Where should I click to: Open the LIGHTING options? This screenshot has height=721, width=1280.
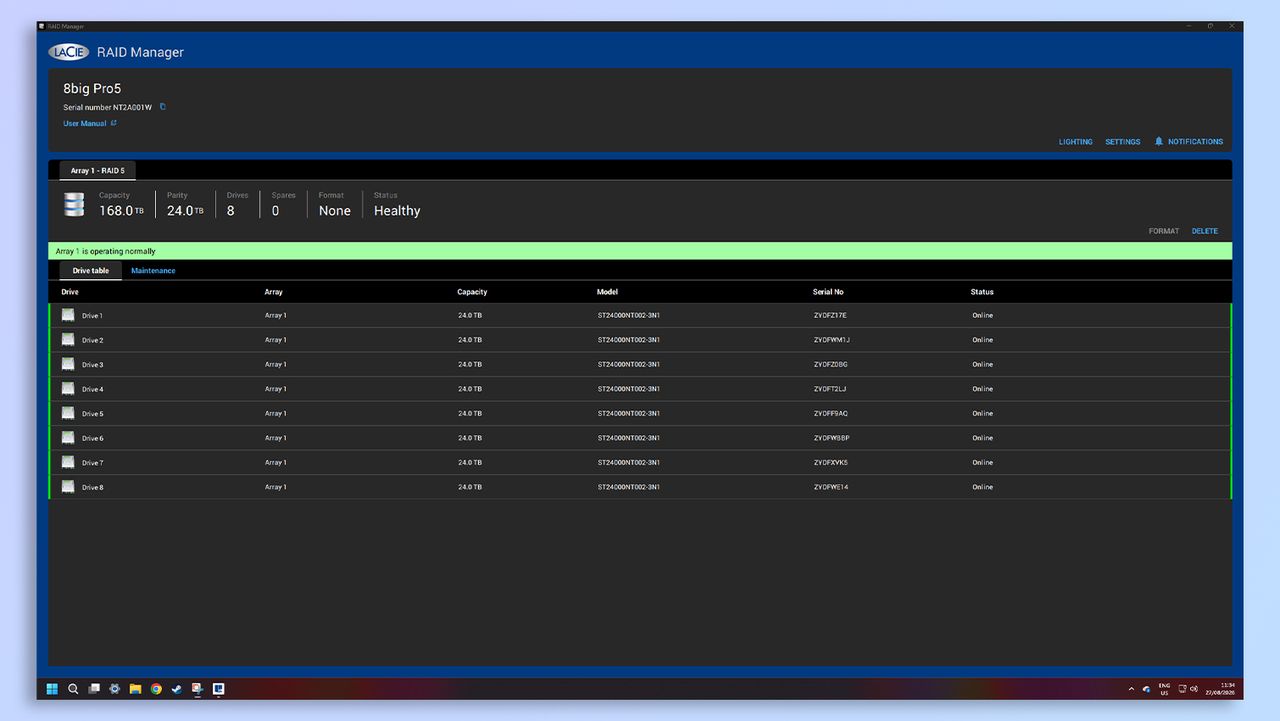pyautogui.click(x=1076, y=142)
